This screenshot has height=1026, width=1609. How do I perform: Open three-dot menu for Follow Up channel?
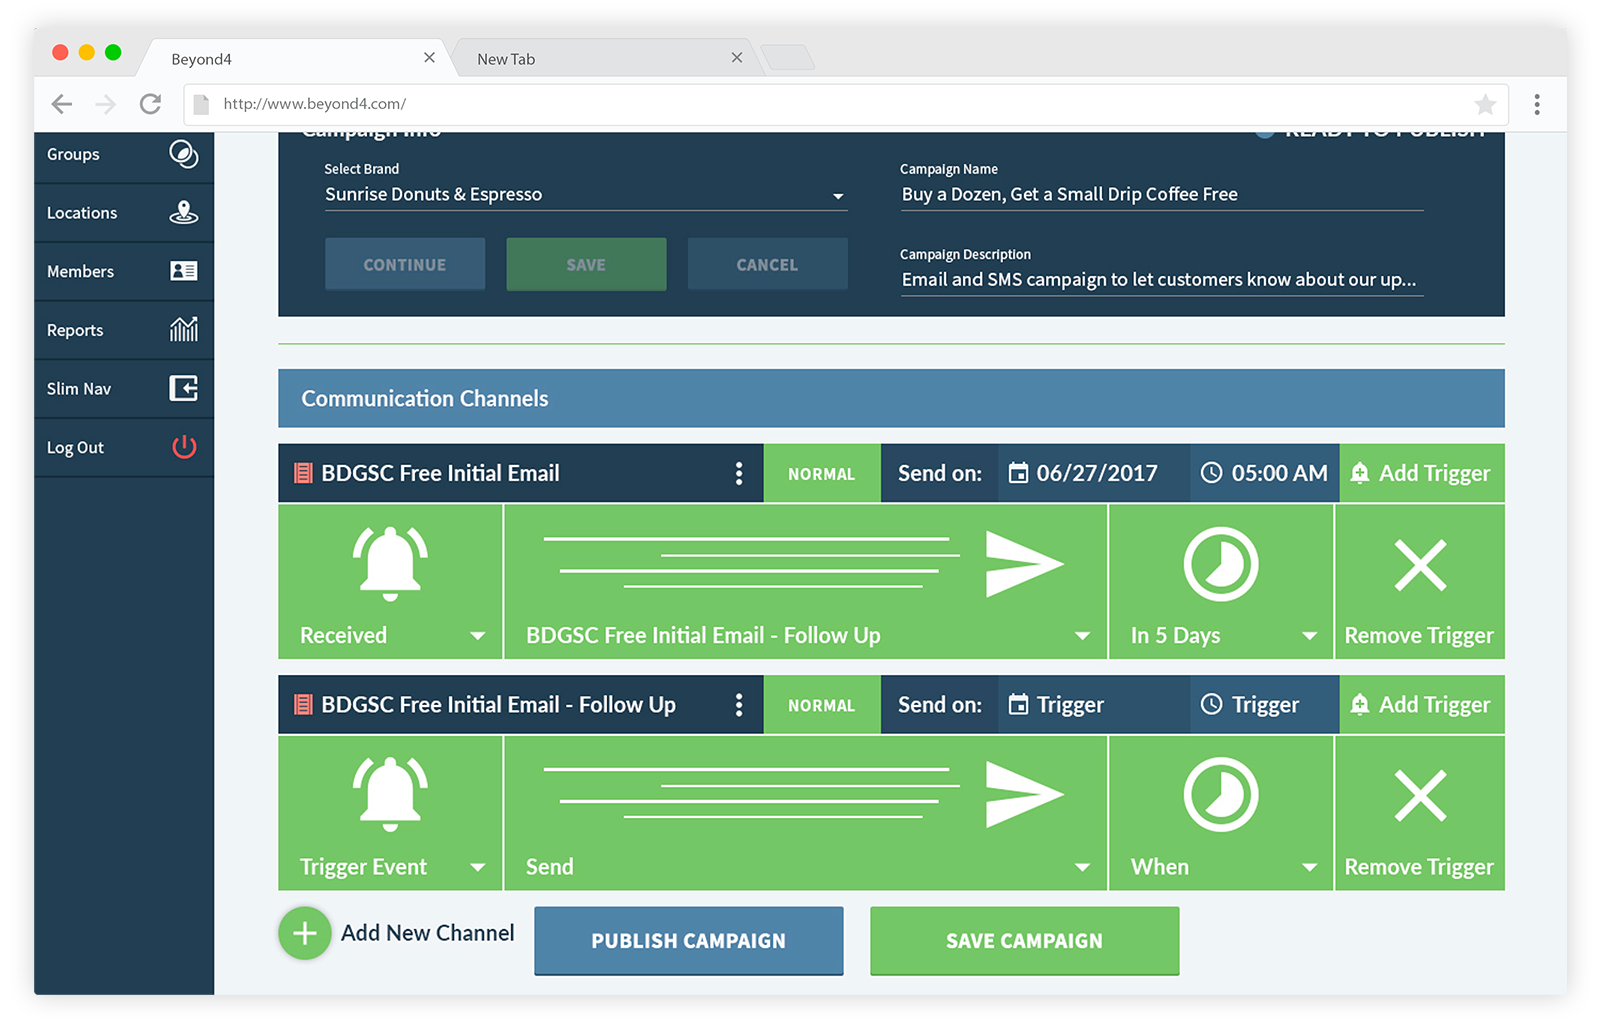[x=739, y=705]
